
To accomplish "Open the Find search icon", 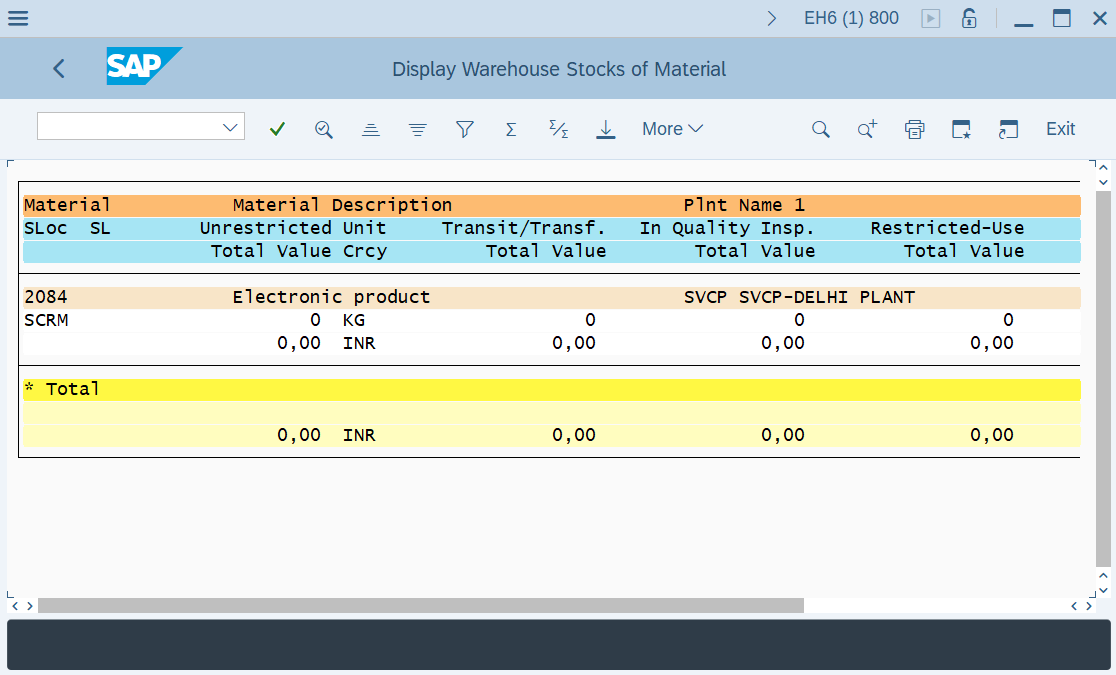I will click(820, 129).
